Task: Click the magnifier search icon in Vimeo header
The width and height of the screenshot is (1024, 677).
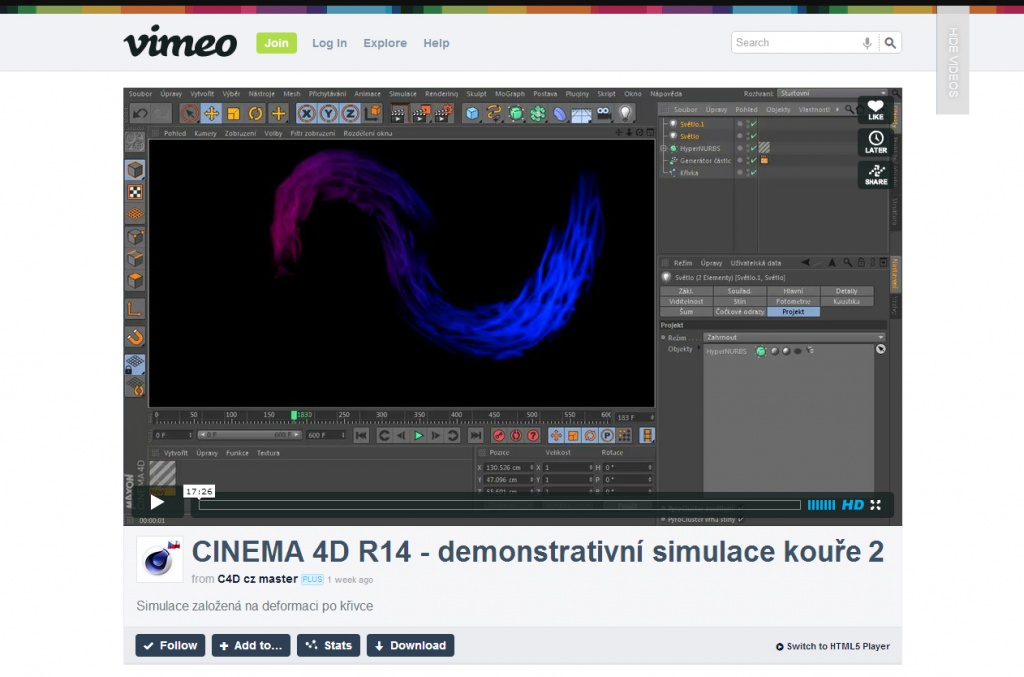Action: (x=889, y=43)
